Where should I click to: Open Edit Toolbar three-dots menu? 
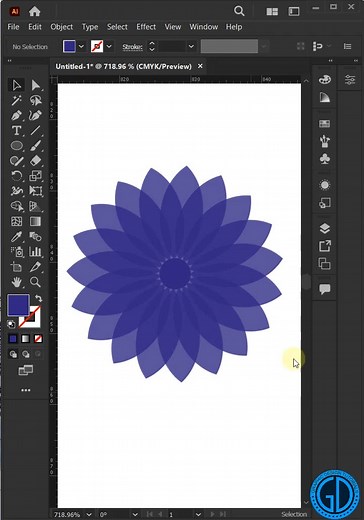click(26, 390)
